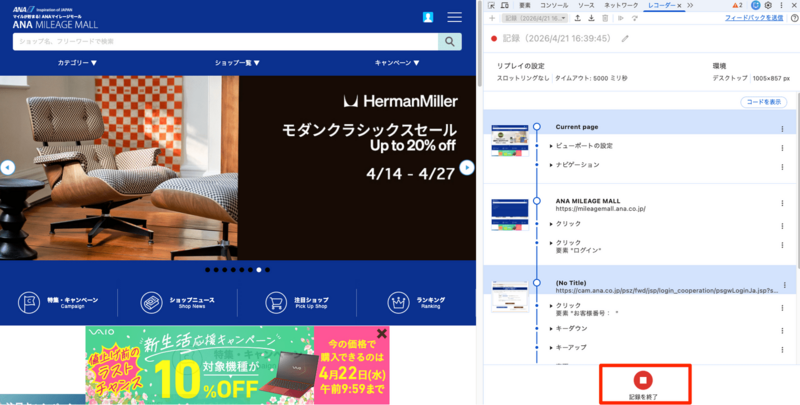Viewport: 800px width, 405px height.
Task: Open the フィードバックを送信 link
Action: 754,18
